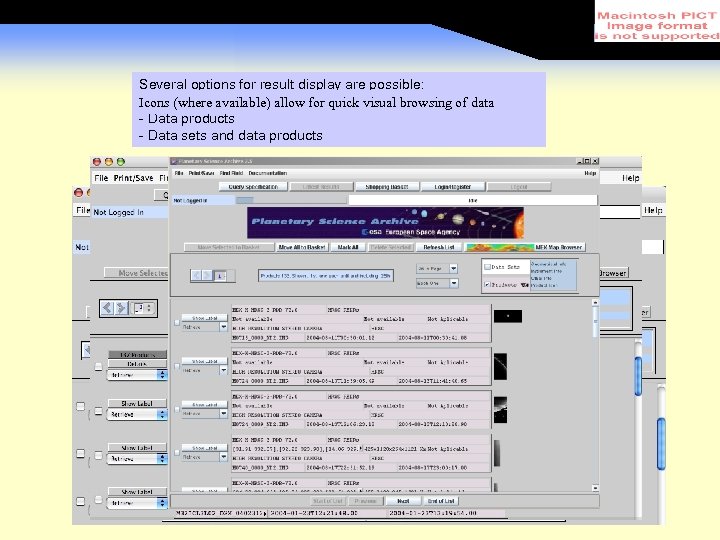Image resolution: width=720 pixels, height=540 pixels.
Task: Open File menu in Planetary Science Archive window
Action: tap(179, 173)
